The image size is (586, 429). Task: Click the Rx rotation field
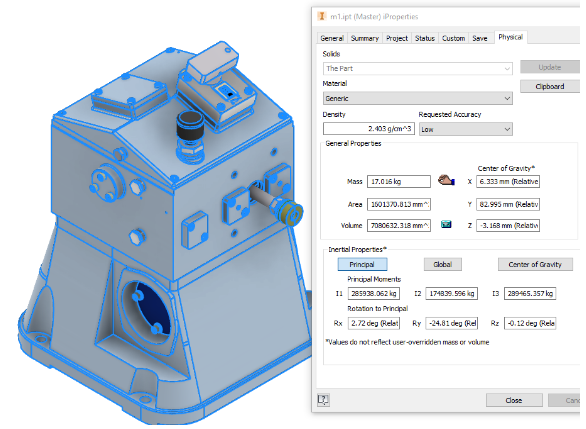click(374, 323)
